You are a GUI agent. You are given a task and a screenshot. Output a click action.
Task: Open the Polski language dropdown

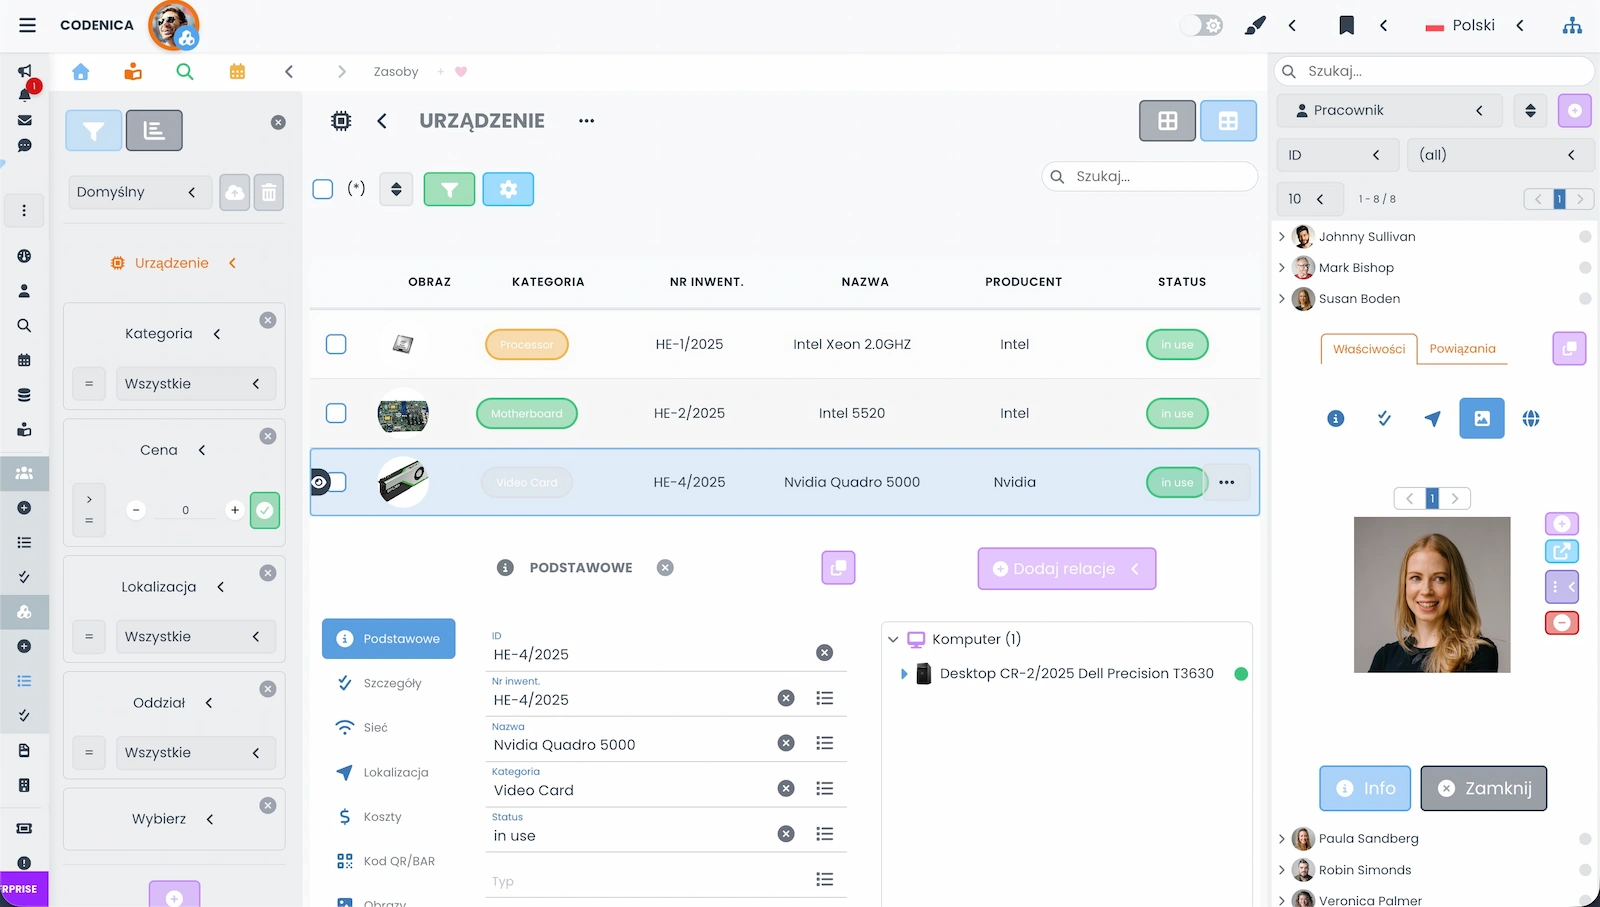click(1474, 26)
